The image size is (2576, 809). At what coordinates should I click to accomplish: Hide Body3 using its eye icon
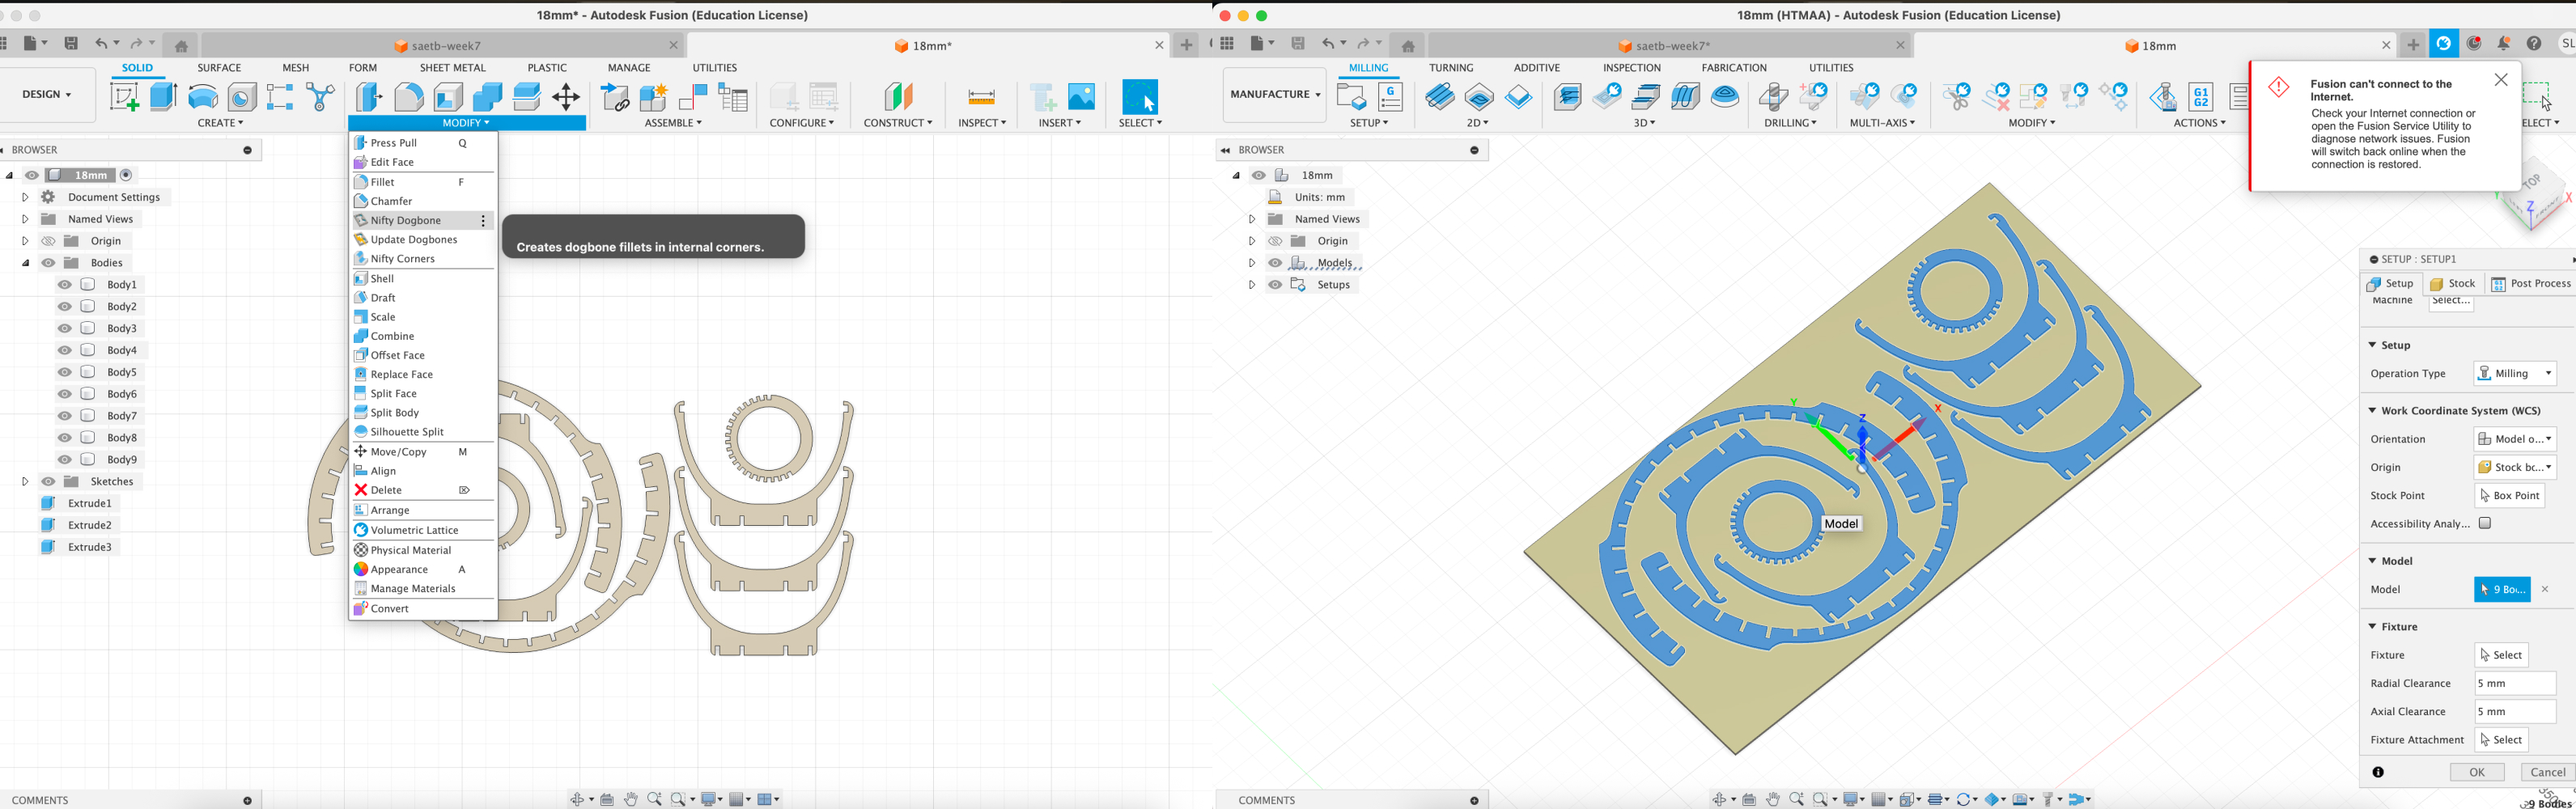pyautogui.click(x=65, y=328)
